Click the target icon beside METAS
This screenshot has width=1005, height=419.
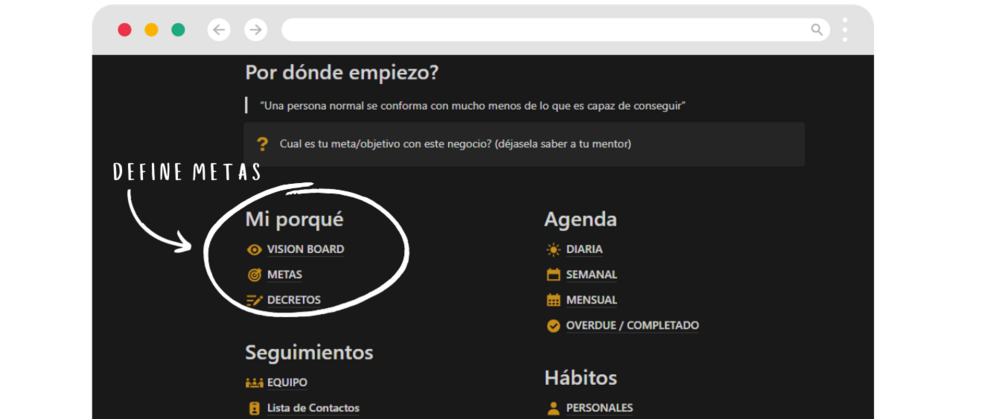[254, 275]
